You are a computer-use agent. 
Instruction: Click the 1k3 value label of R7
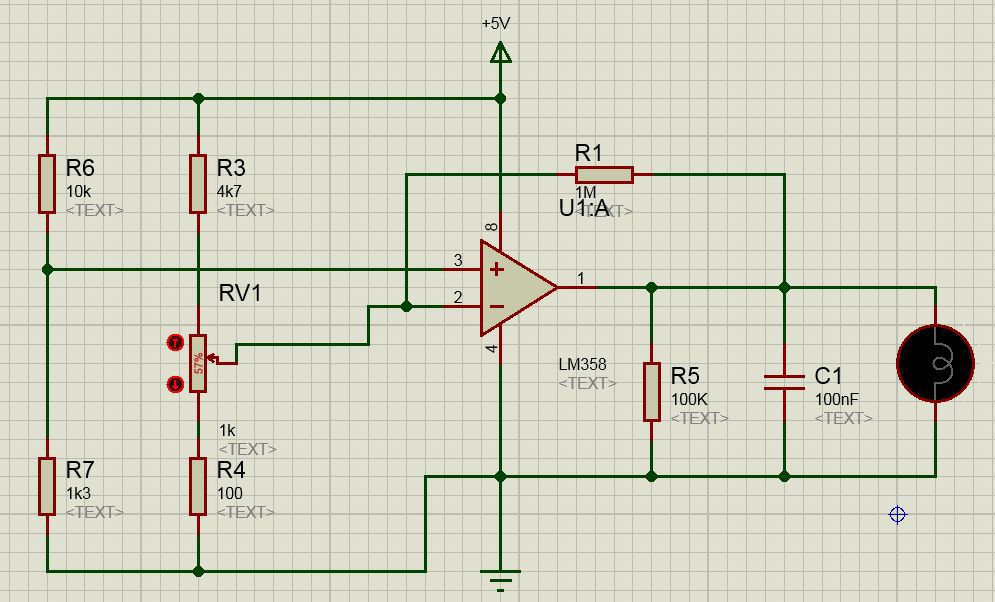(x=79, y=493)
